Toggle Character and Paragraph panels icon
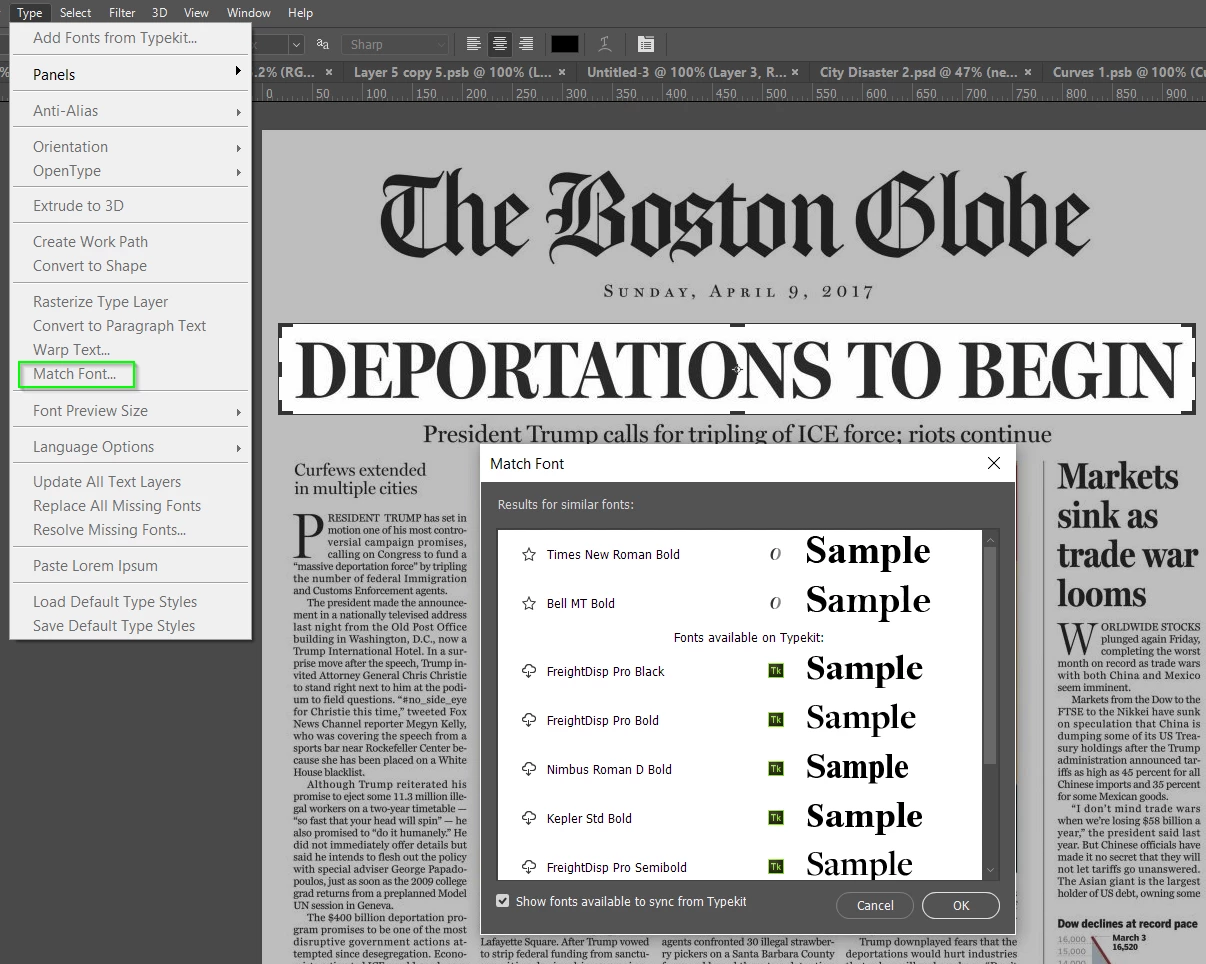 point(646,44)
